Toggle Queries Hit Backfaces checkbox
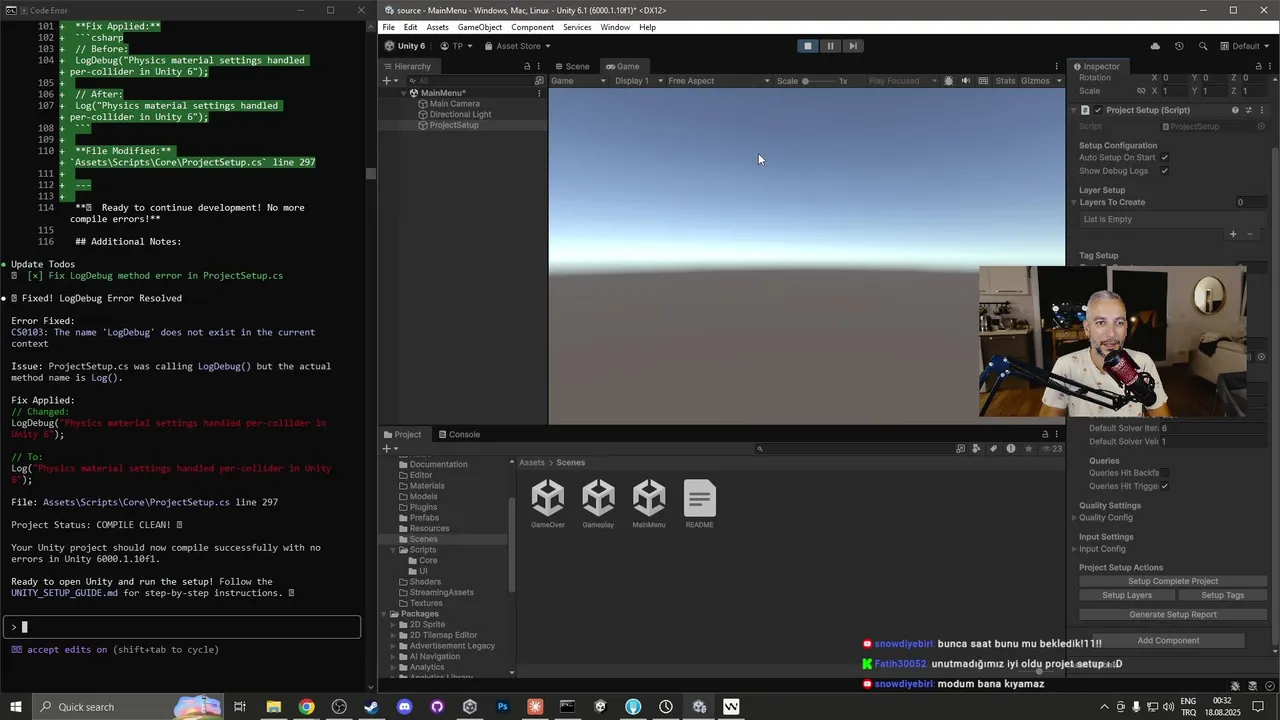The height and width of the screenshot is (720, 1280). (x=1164, y=473)
